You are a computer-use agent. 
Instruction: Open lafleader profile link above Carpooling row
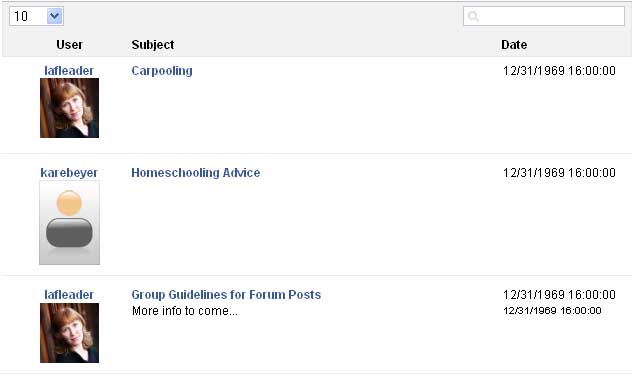(x=69, y=70)
